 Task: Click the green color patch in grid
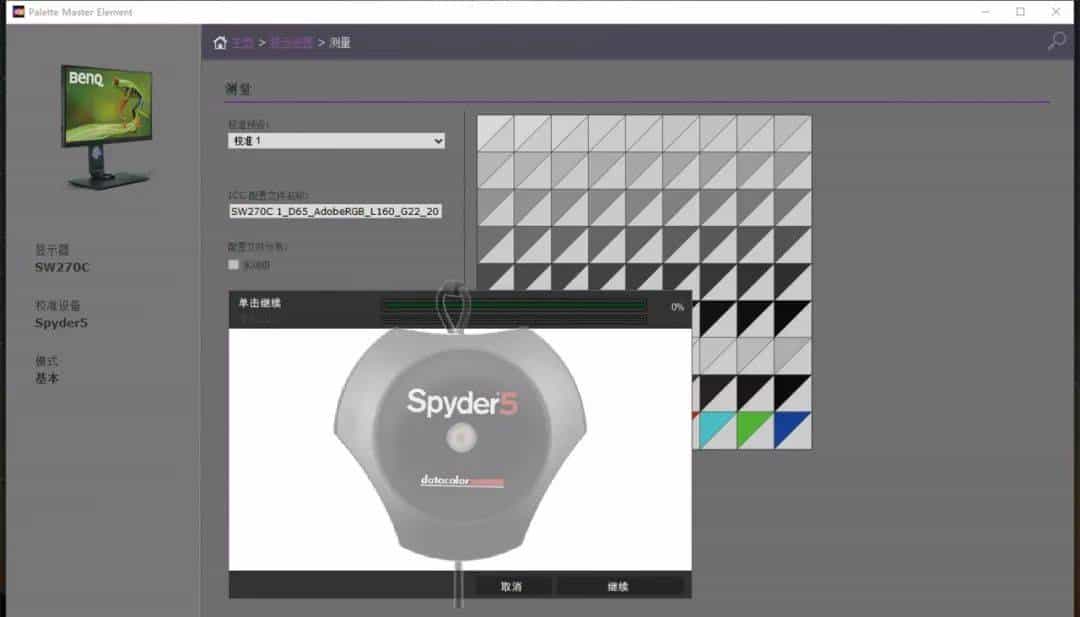[x=755, y=430]
